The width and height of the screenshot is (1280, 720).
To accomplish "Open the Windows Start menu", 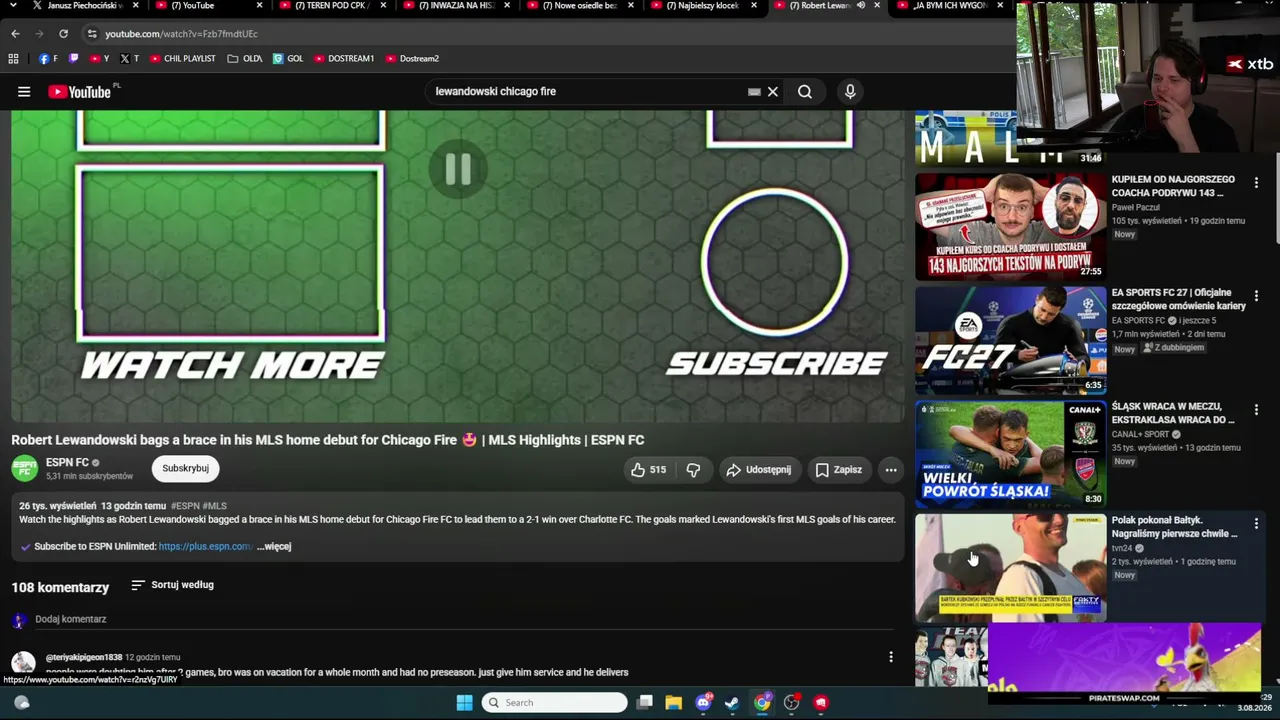I will (x=464, y=703).
